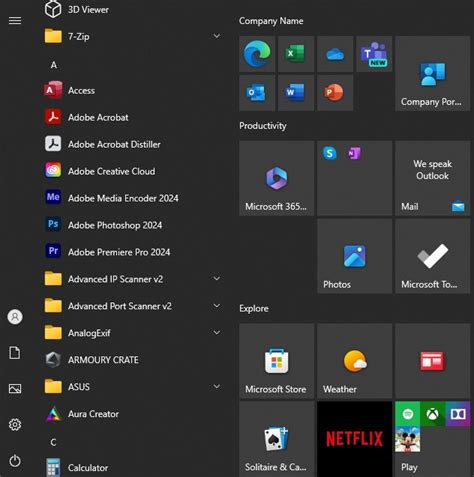Image resolution: width=474 pixels, height=477 pixels.
Task: Open the Microsoft Edge tile
Action: pyautogui.click(x=257, y=54)
